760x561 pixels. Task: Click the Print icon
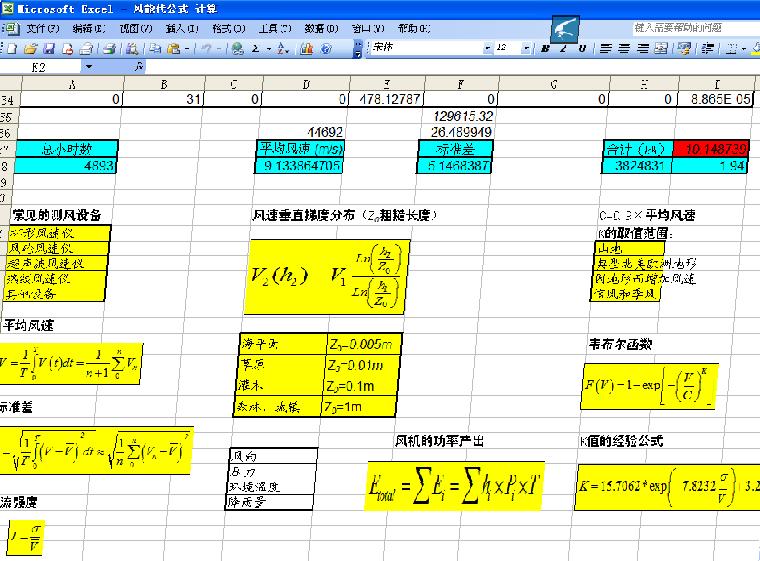tap(86, 48)
